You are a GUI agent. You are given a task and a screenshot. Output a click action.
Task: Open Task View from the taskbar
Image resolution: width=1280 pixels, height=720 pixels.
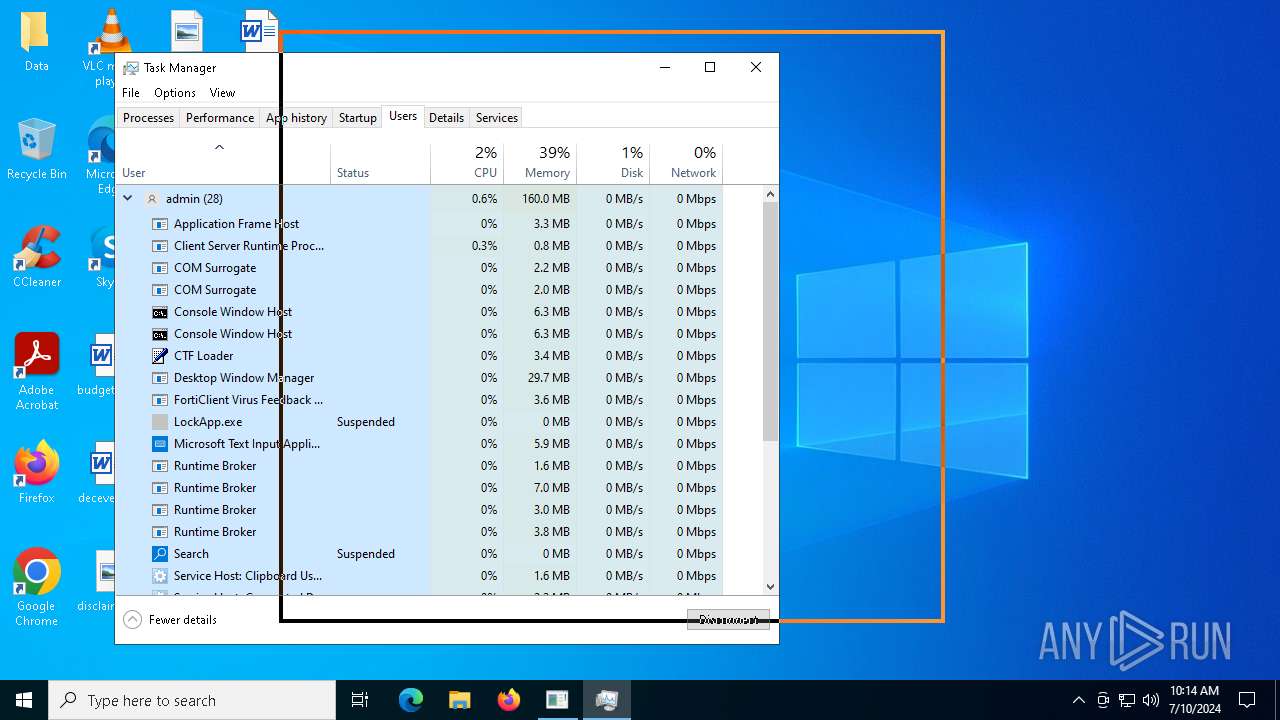[x=360, y=700]
